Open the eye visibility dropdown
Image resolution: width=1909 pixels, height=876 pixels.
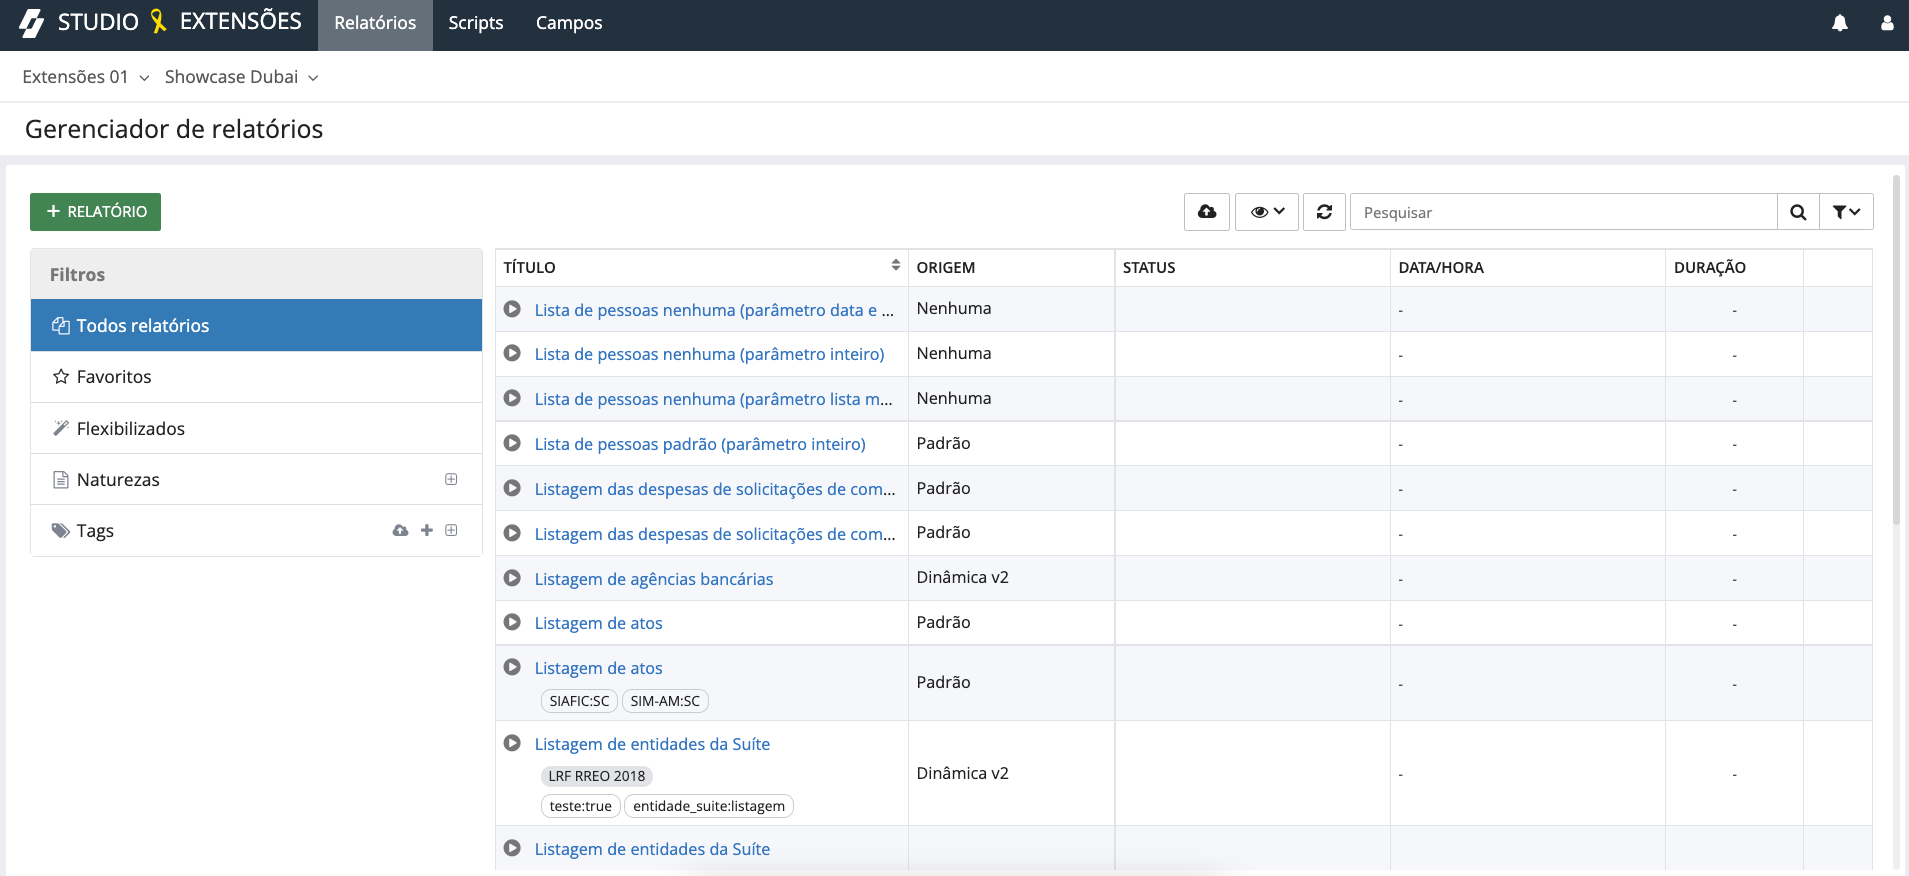tap(1267, 212)
